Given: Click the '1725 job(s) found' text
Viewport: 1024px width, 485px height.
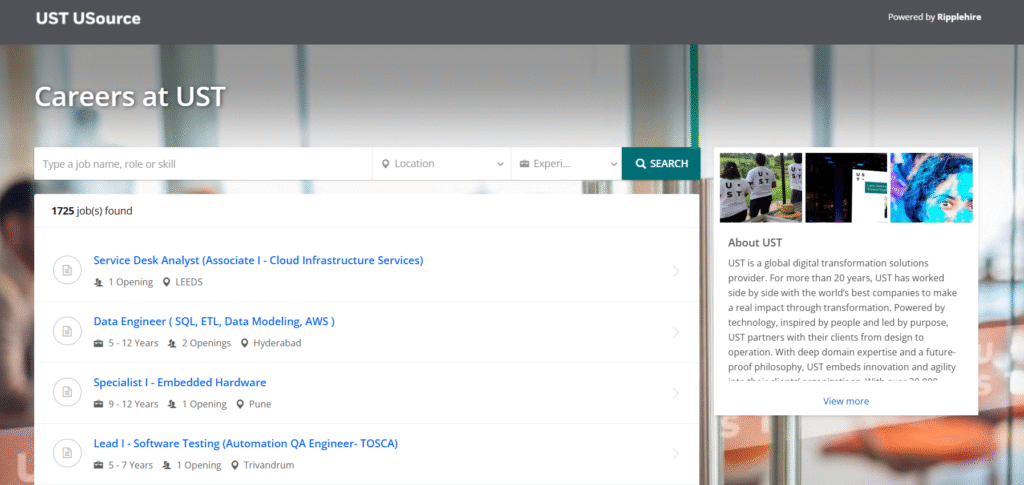Looking at the screenshot, I should pos(92,211).
